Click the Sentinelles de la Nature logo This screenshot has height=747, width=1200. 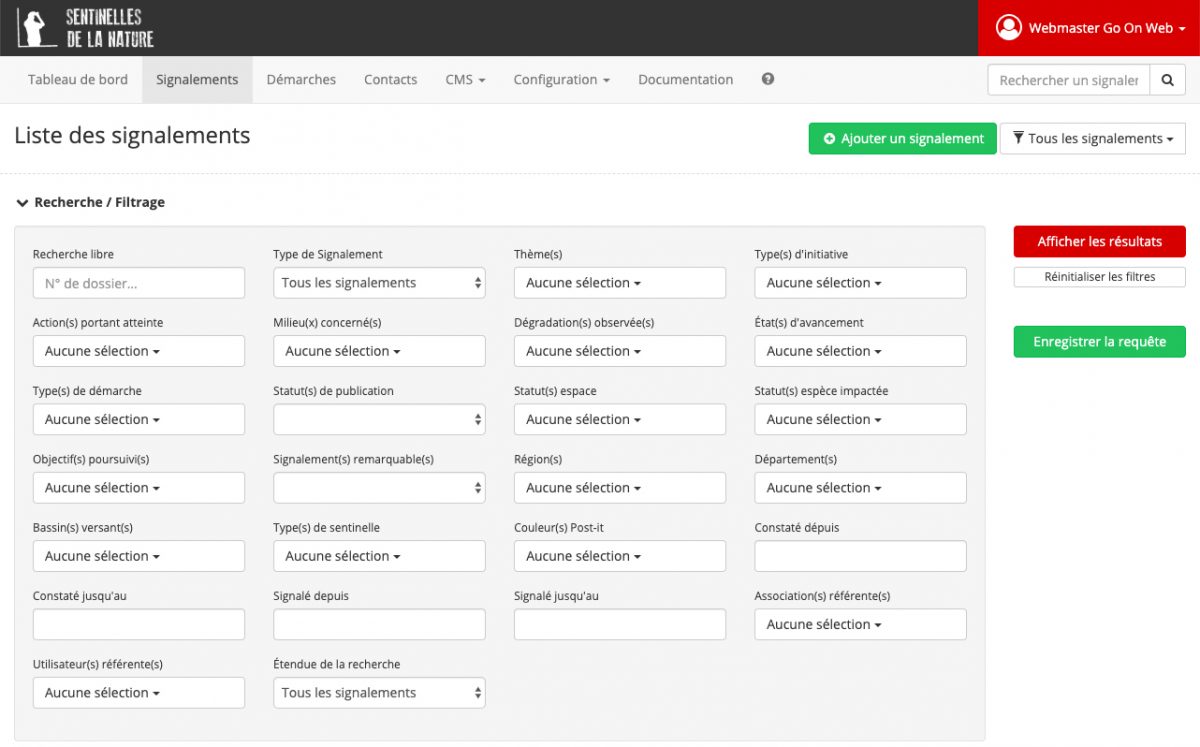(86, 28)
